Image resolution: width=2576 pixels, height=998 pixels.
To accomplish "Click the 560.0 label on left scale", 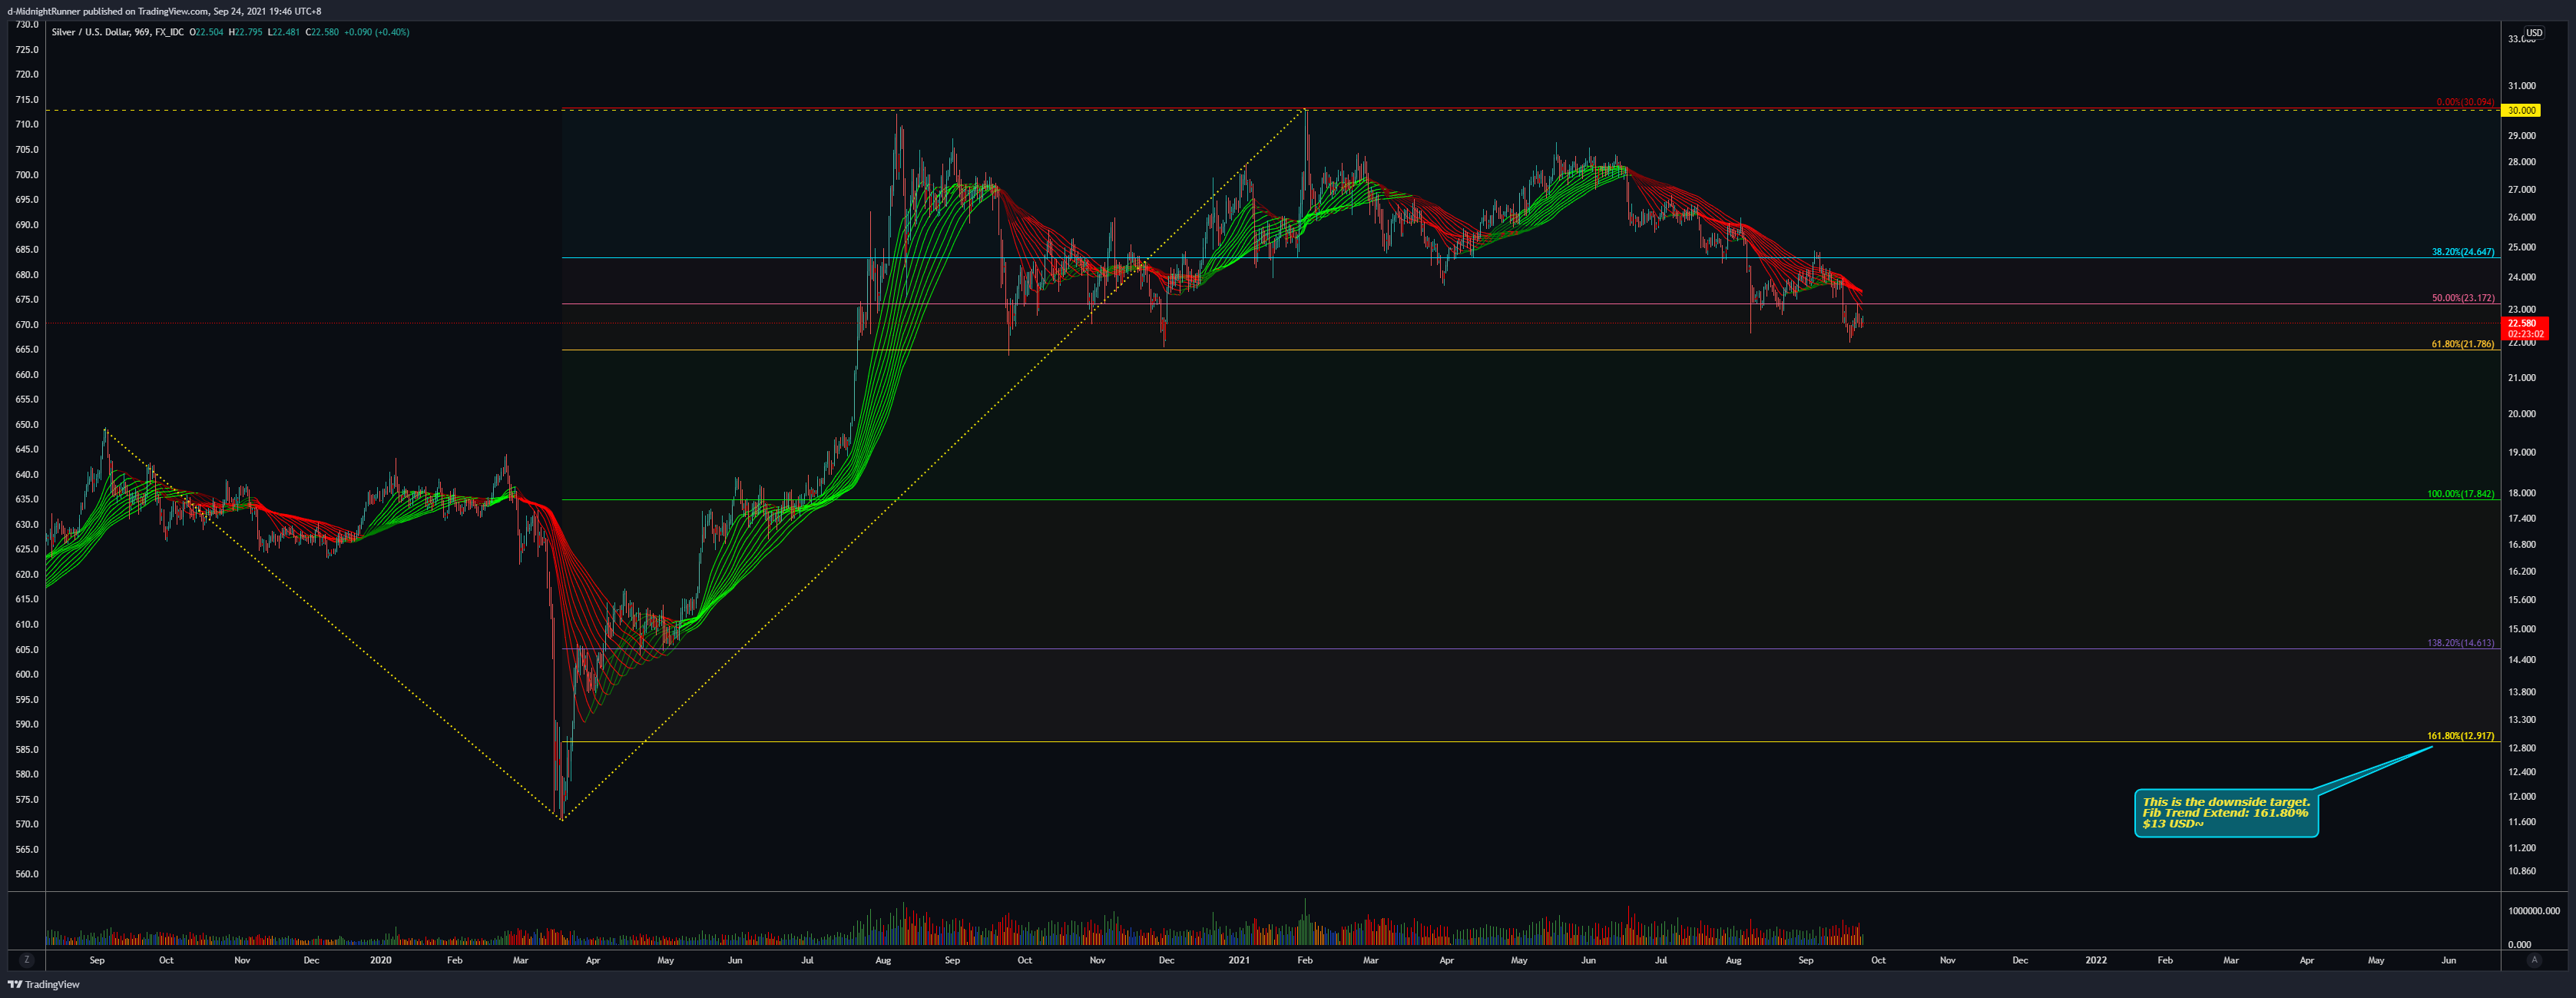I will point(27,874).
